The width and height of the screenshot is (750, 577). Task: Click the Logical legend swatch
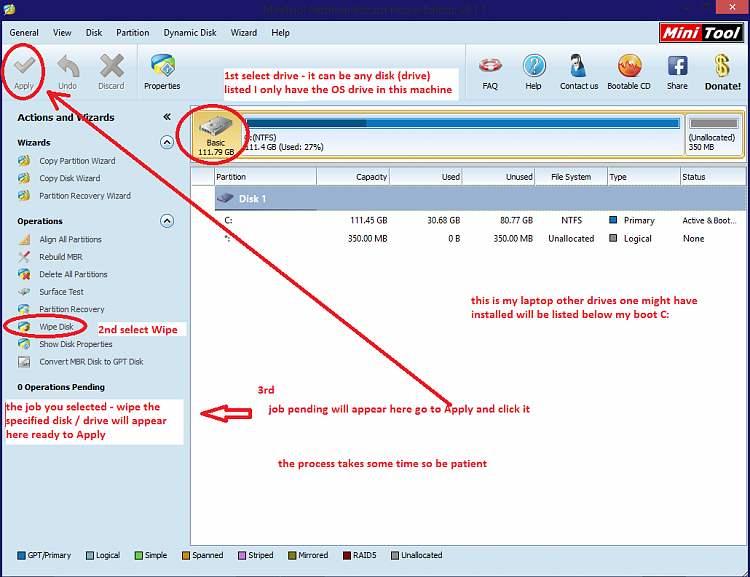(x=90, y=555)
